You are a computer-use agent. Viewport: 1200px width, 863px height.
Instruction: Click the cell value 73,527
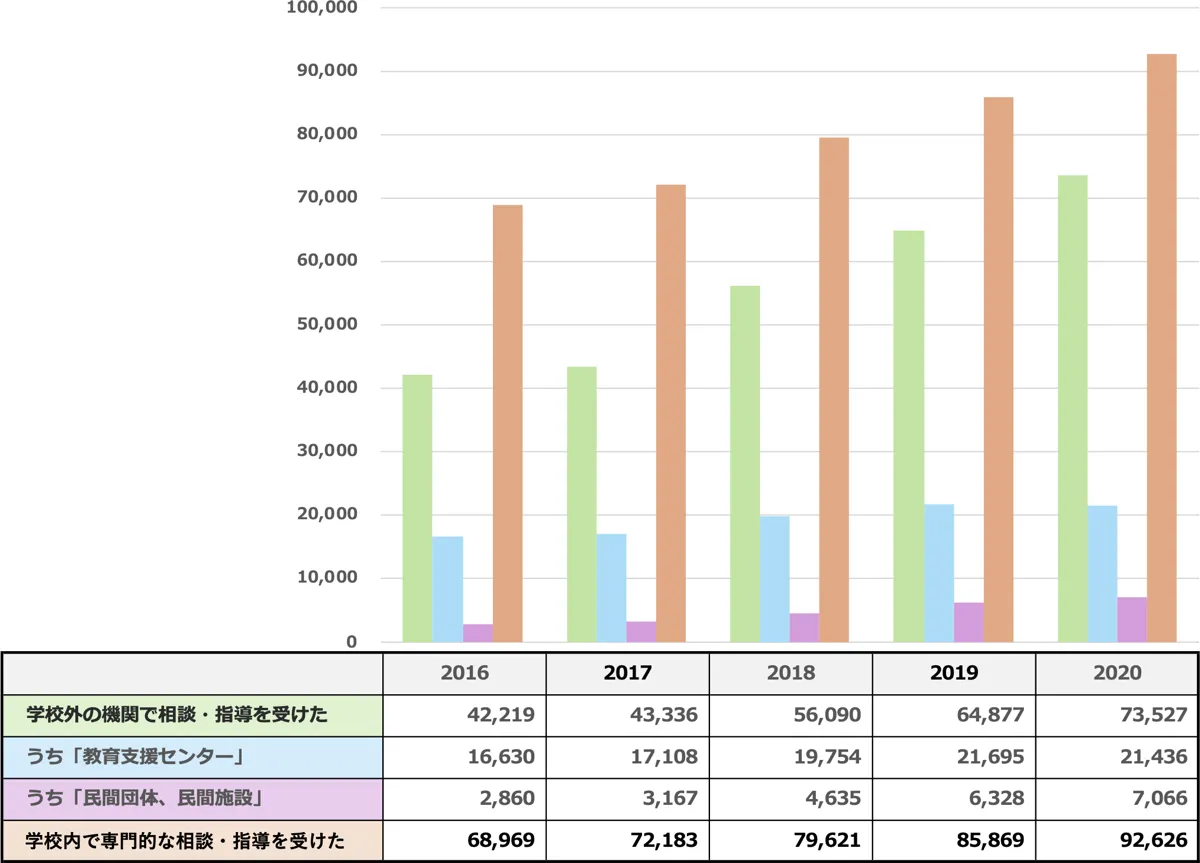click(x=1153, y=716)
